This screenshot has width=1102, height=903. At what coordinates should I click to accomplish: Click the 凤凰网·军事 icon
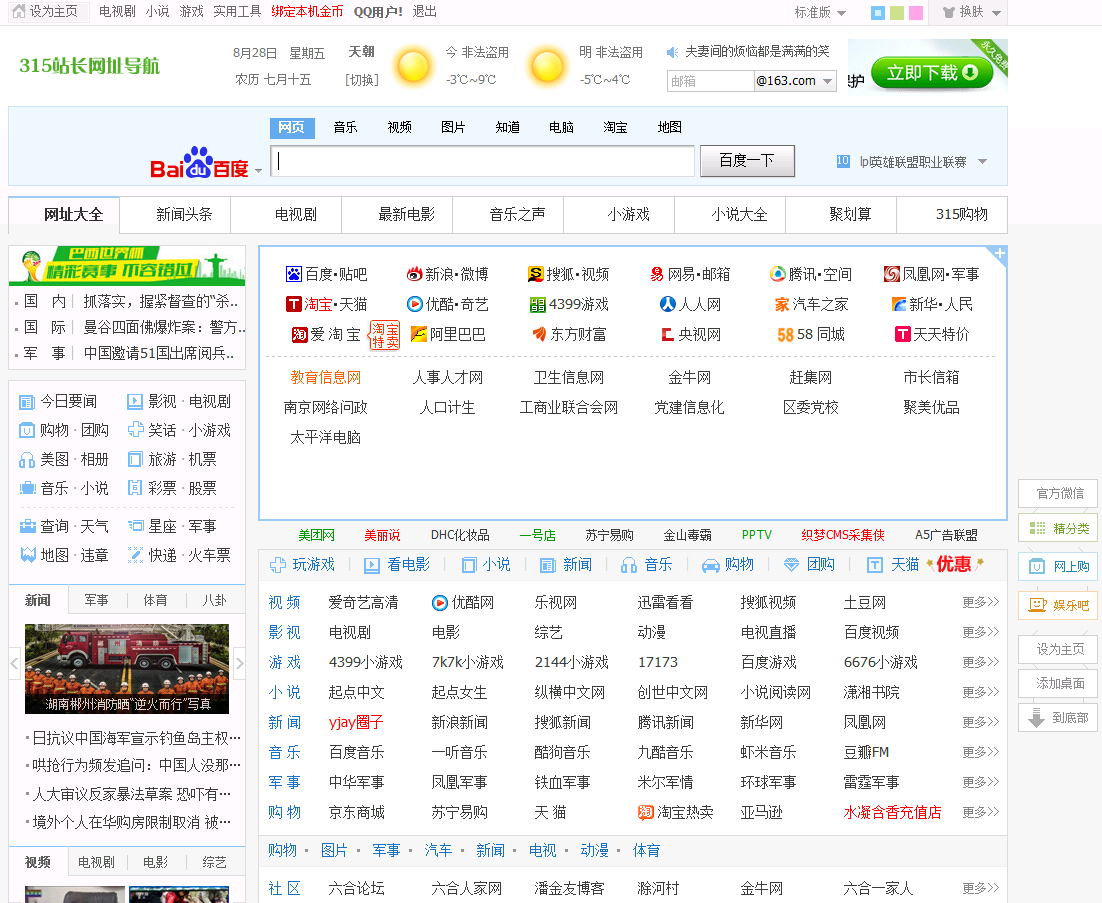coord(892,274)
